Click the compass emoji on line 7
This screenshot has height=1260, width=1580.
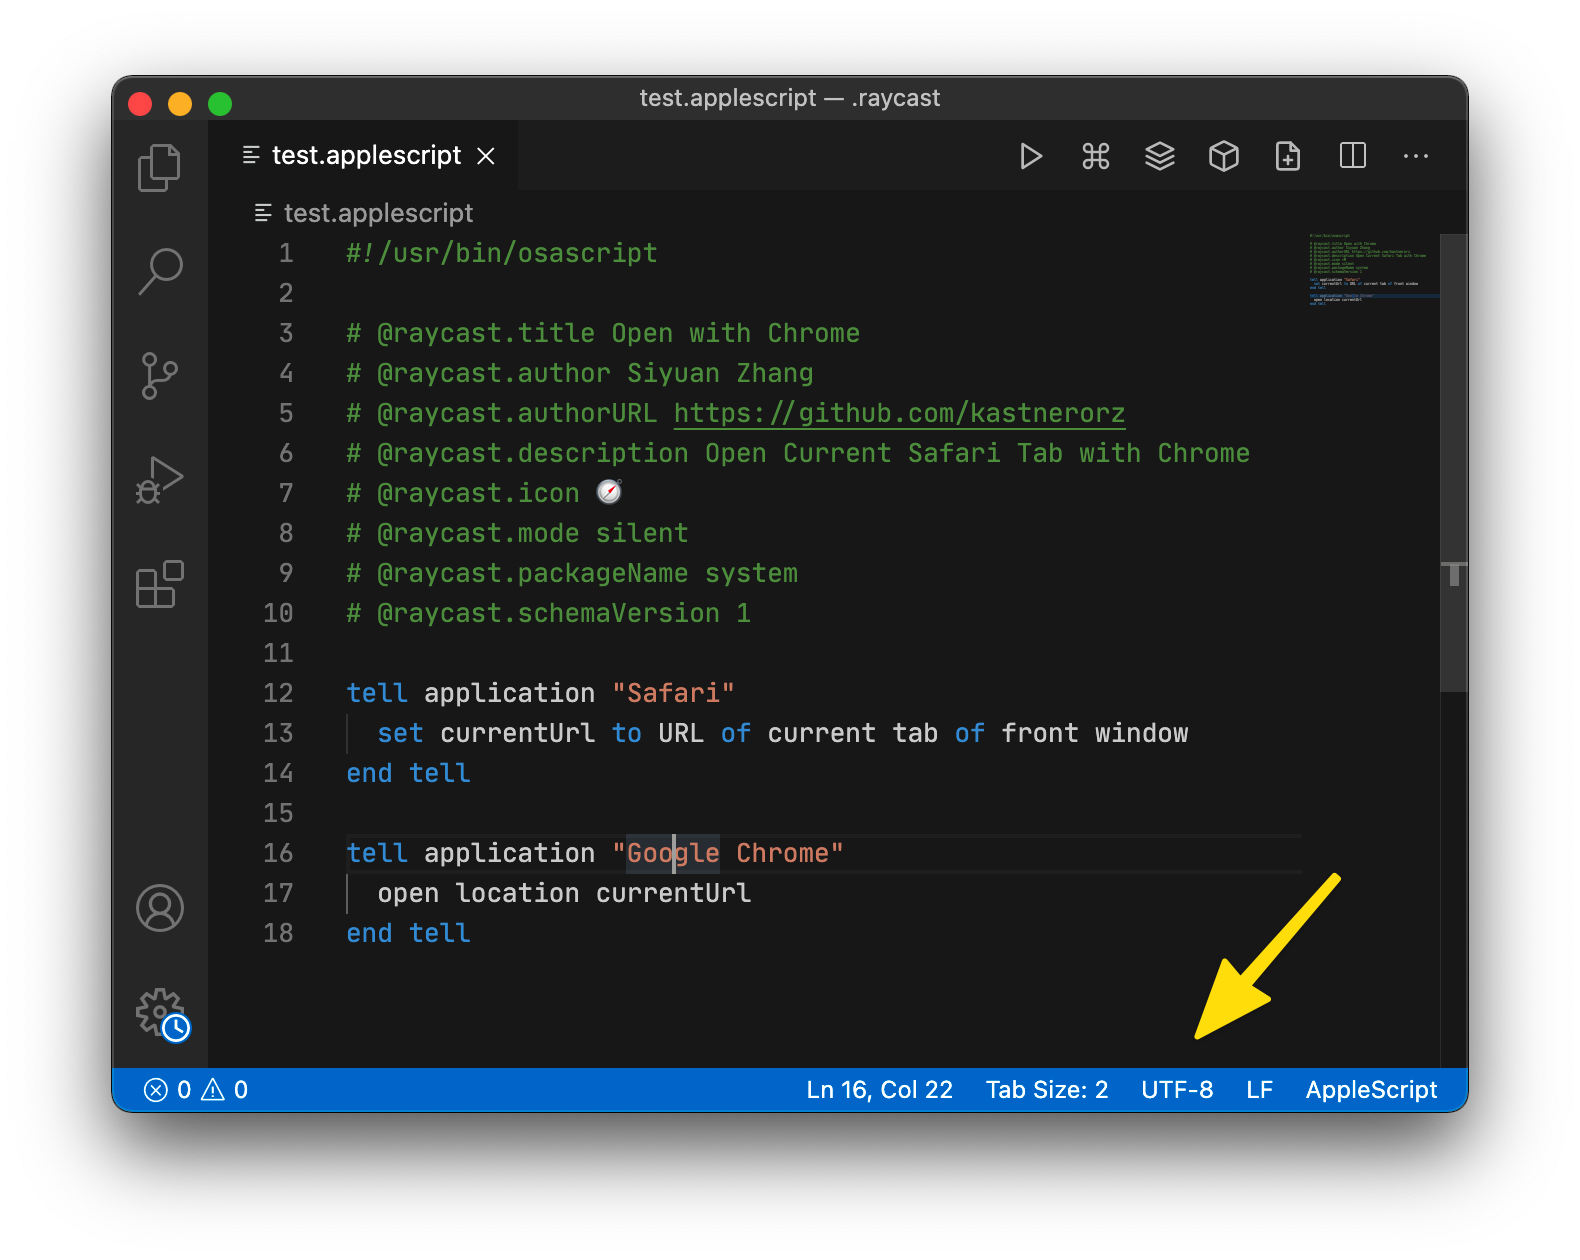pos(609,492)
